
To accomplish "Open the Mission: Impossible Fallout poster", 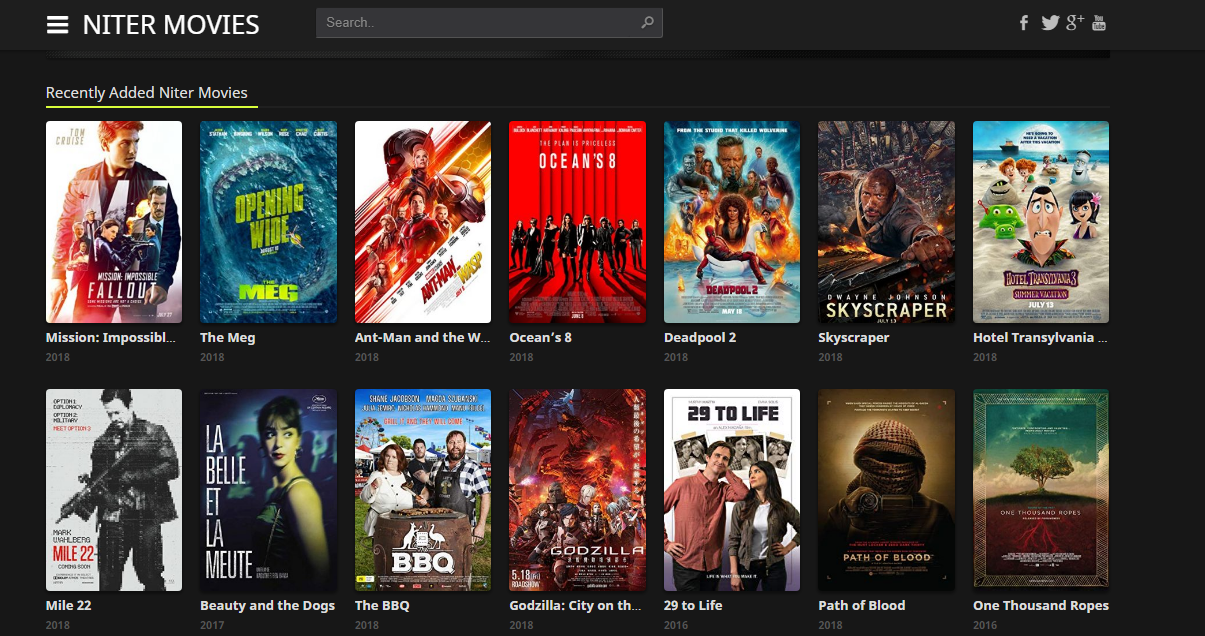I will point(114,222).
